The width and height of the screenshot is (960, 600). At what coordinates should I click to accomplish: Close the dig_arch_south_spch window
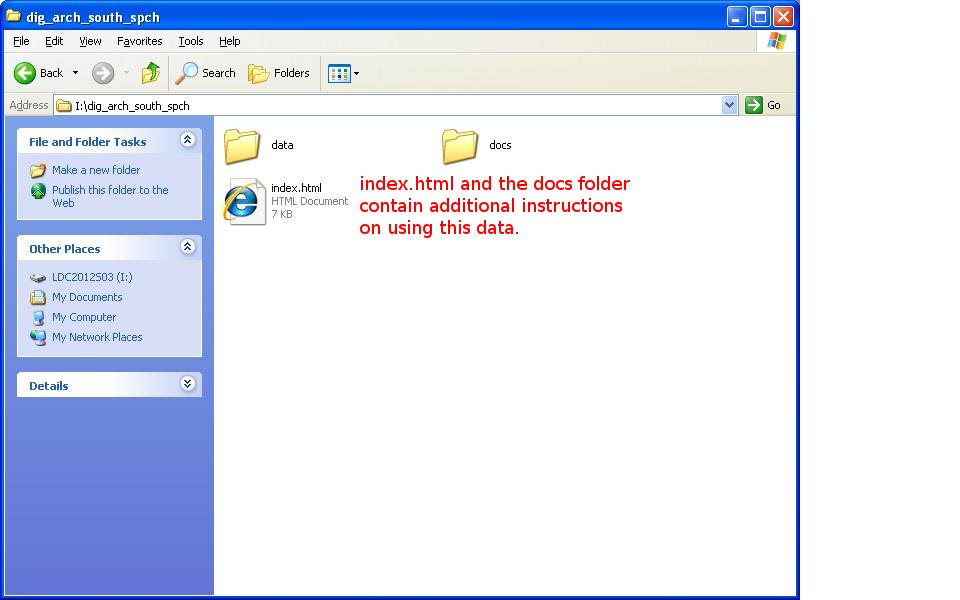[x=784, y=17]
